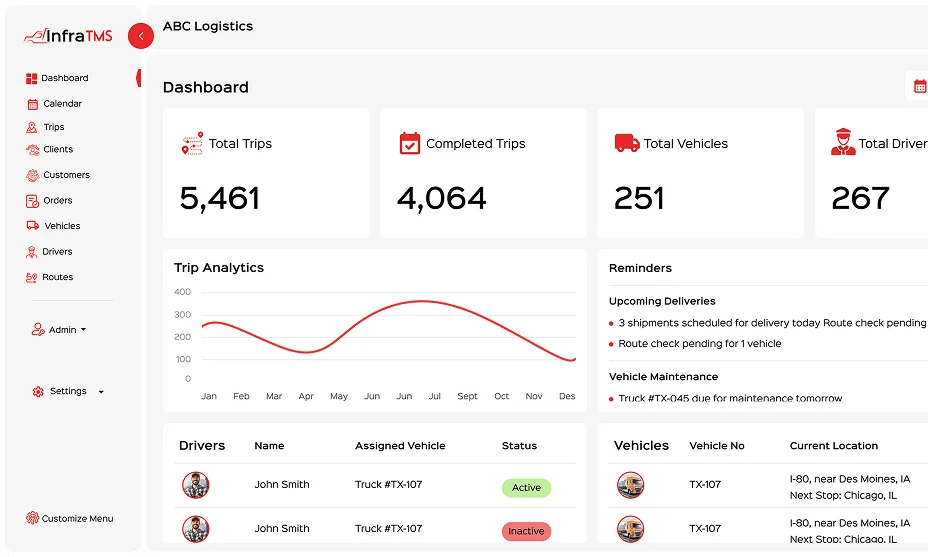Collapse the sidebar with the red chevron button
928x557 pixels.
[141, 36]
